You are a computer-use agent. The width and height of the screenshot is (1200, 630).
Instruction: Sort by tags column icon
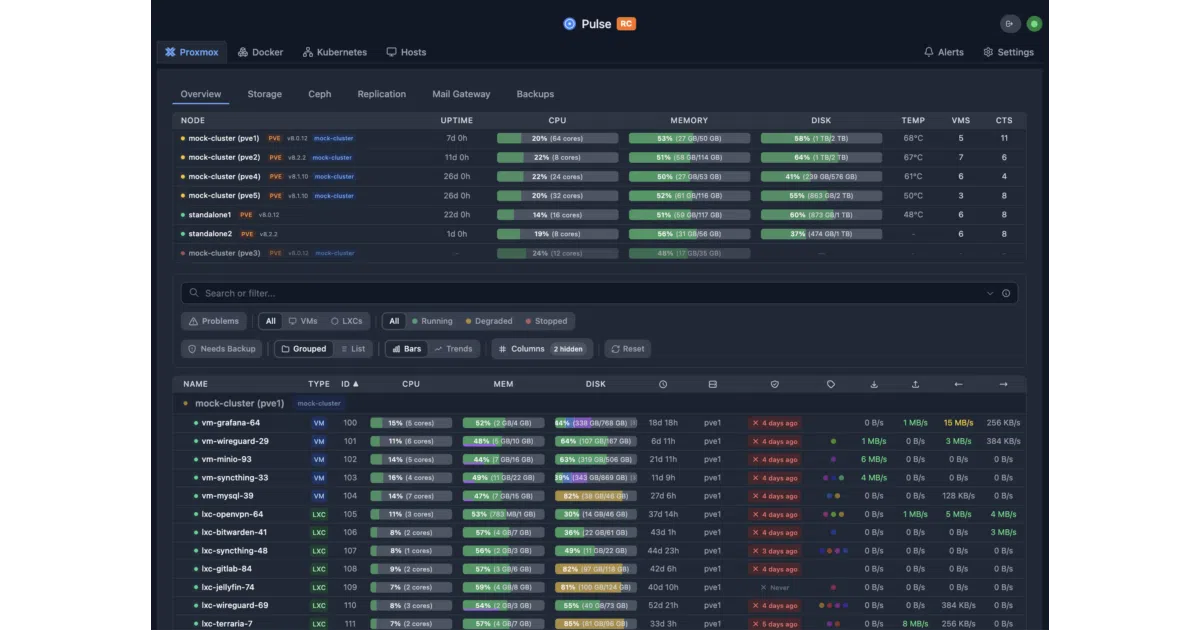[x=831, y=384]
